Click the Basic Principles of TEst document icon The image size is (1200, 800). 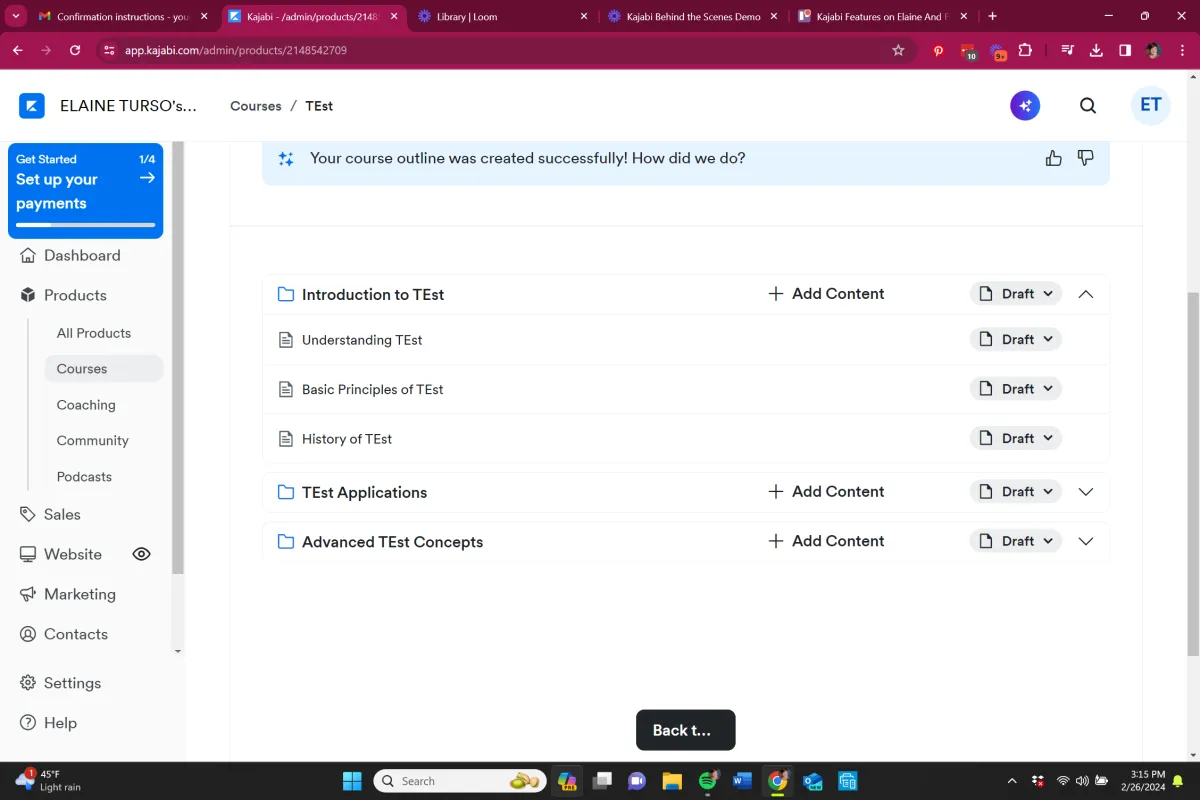[x=286, y=389]
